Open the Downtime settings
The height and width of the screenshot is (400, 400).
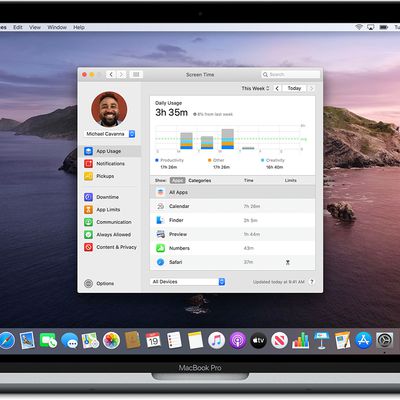coord(101,197)
